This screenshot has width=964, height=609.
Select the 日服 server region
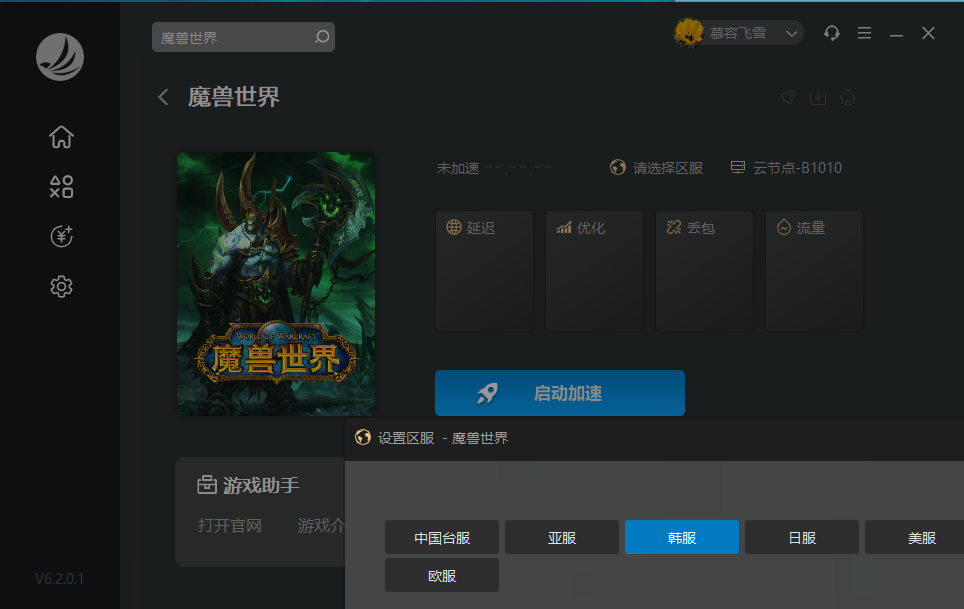[x=802, y=538]
